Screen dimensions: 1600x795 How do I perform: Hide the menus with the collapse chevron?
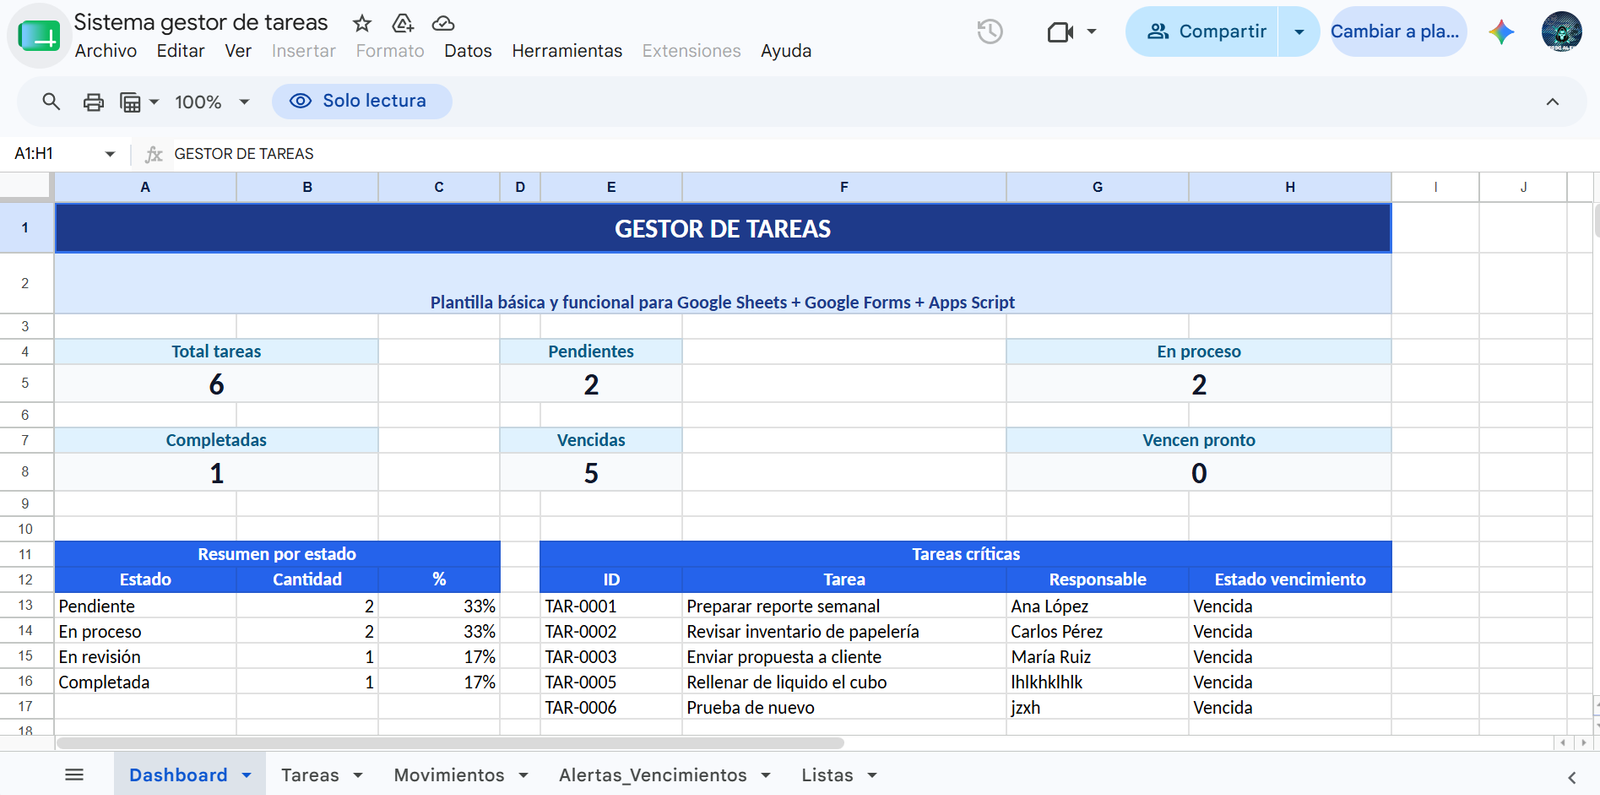[x=1552, y=102]
